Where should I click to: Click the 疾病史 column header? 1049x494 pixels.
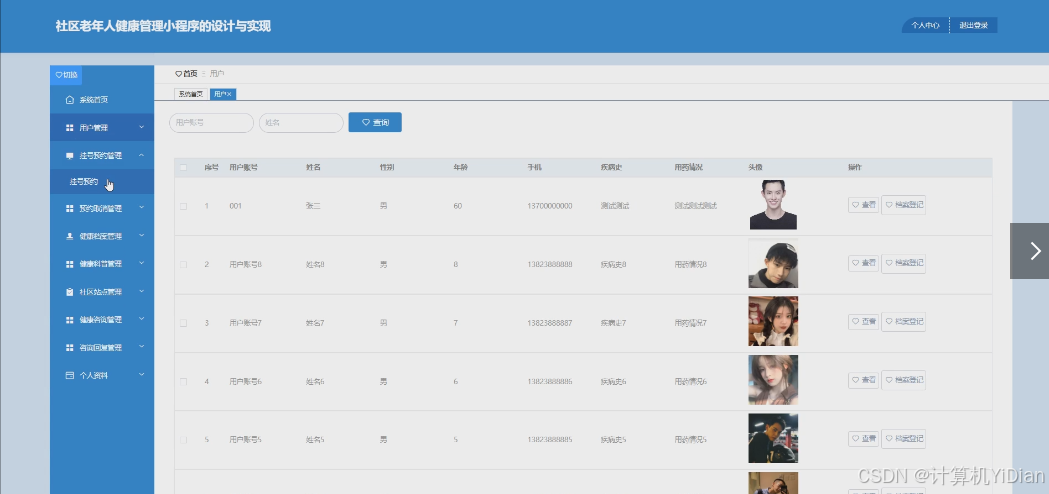[611, 167]
